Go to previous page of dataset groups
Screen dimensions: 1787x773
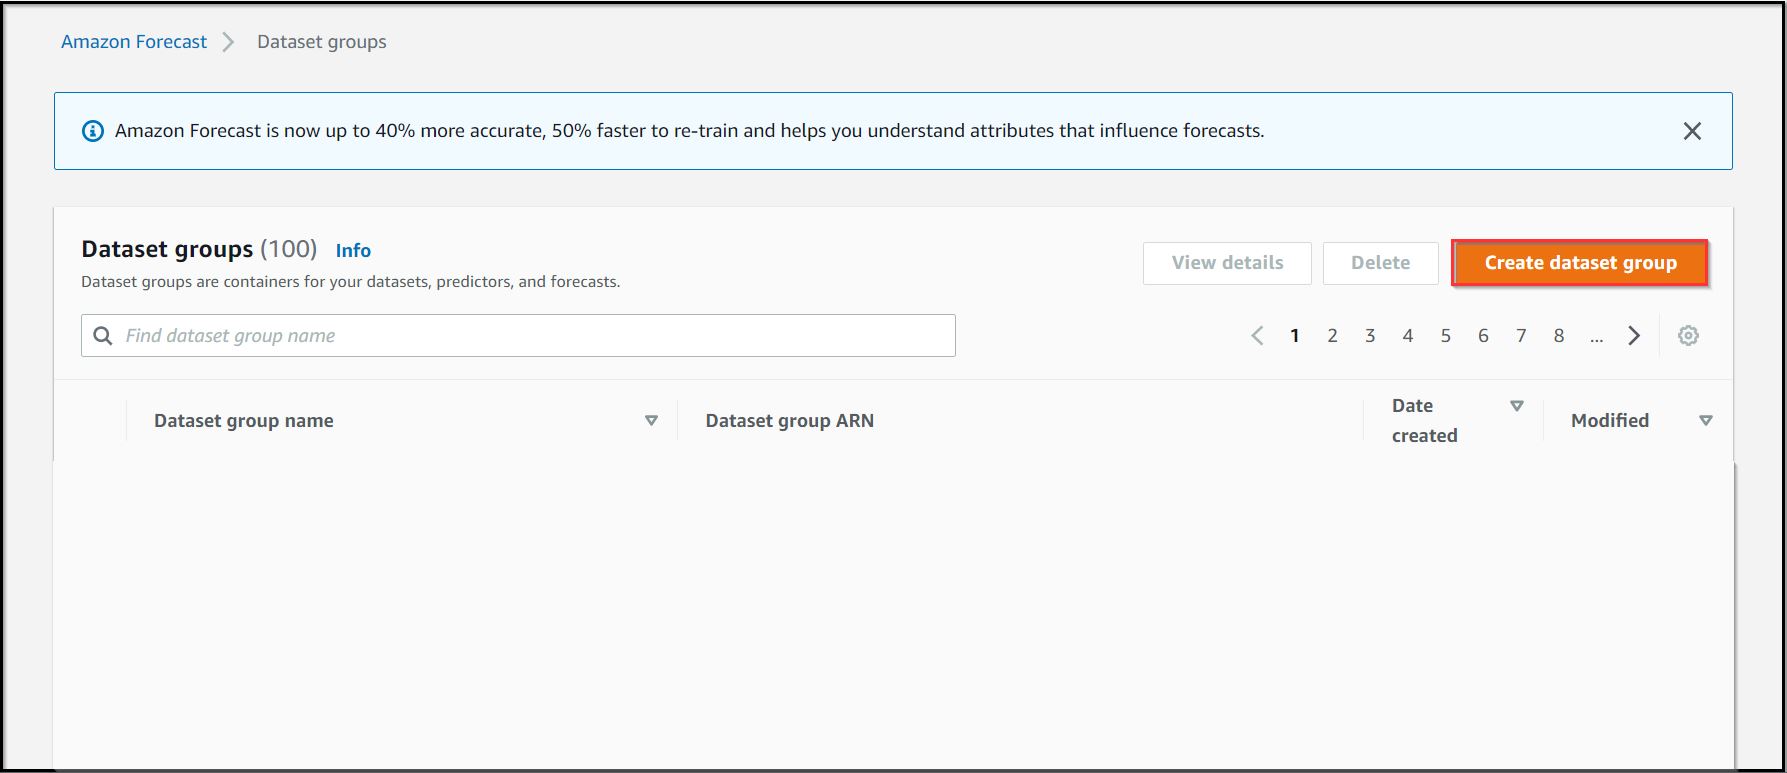coord(1257,336)
